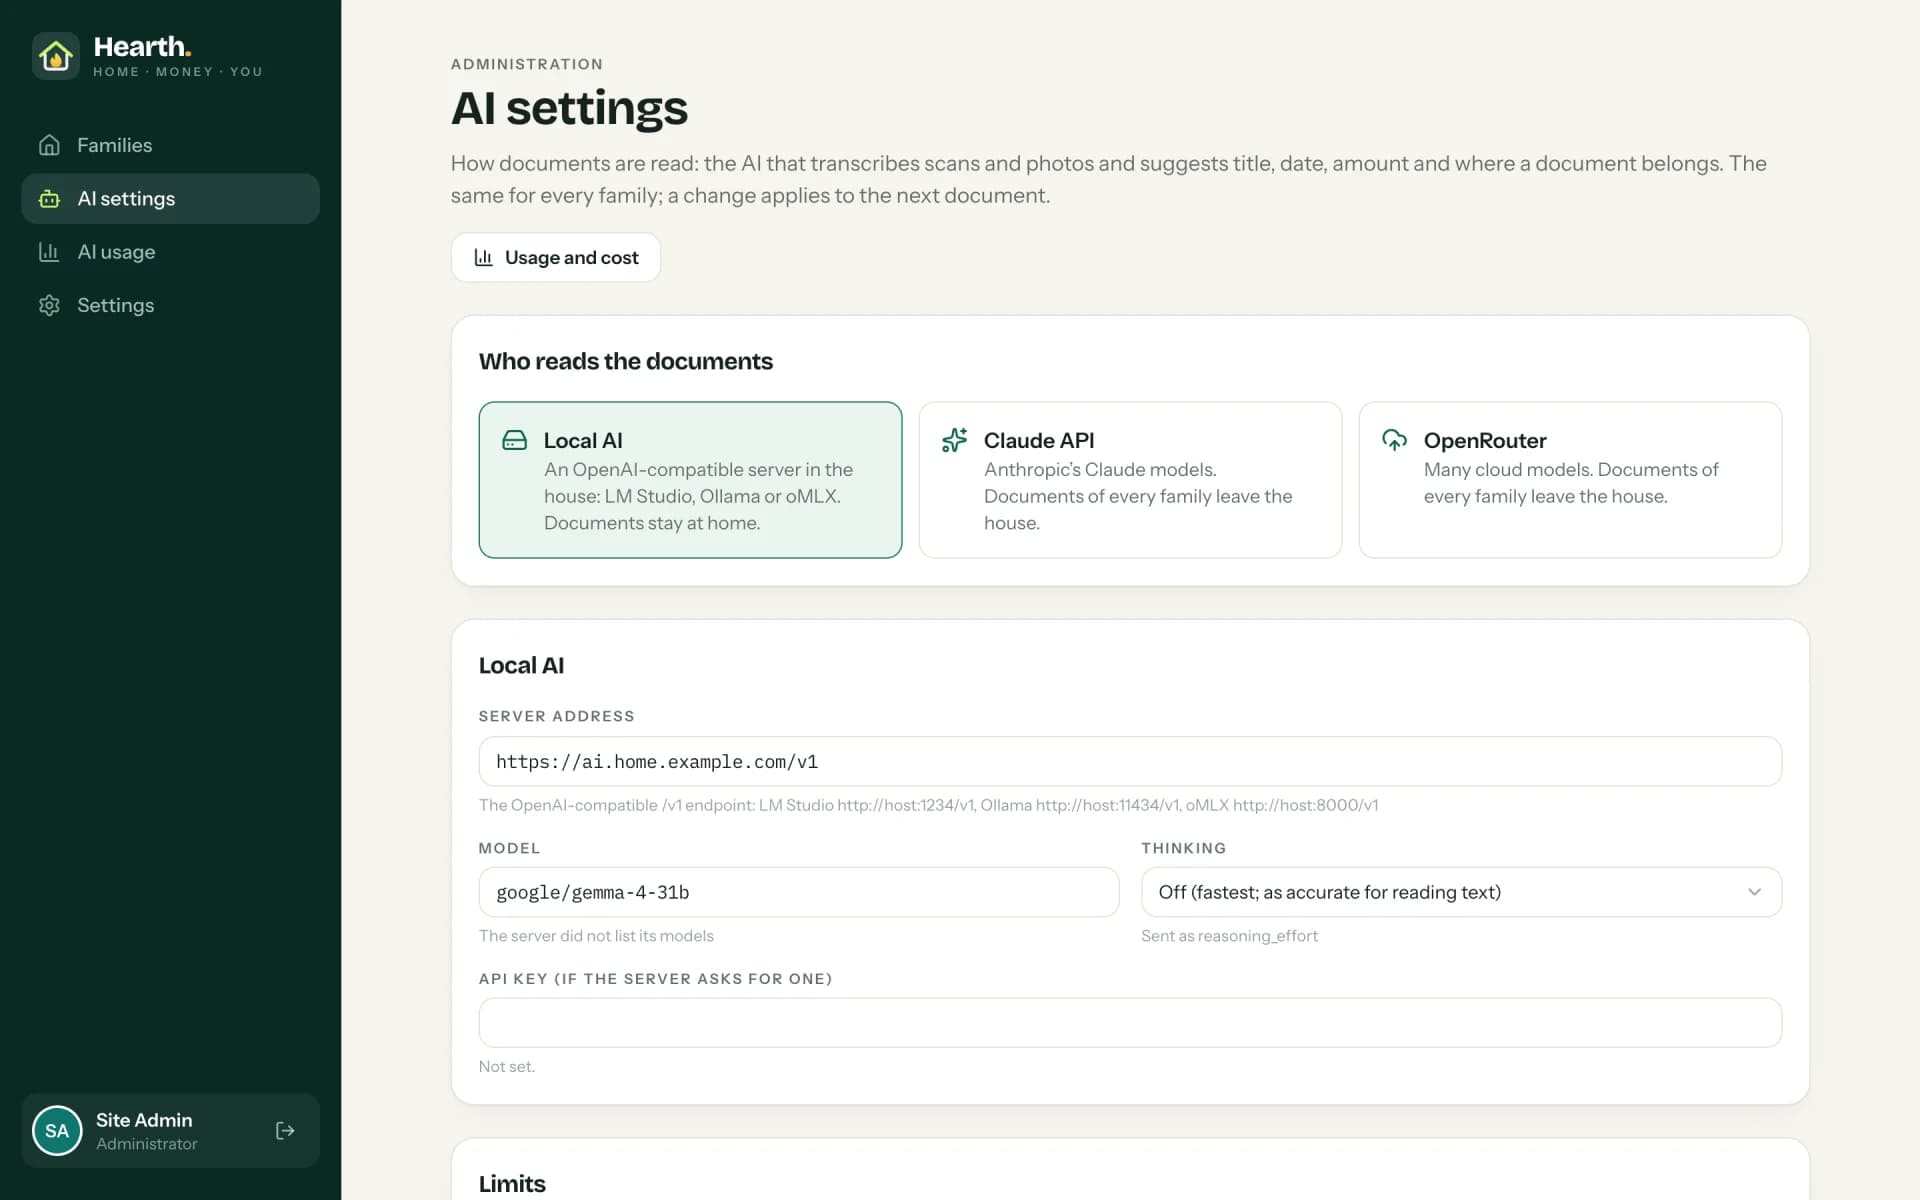Click the 'Limits' section heading
Image resolution: width=1920 pixels, height=1200 pixels.
512,1184
